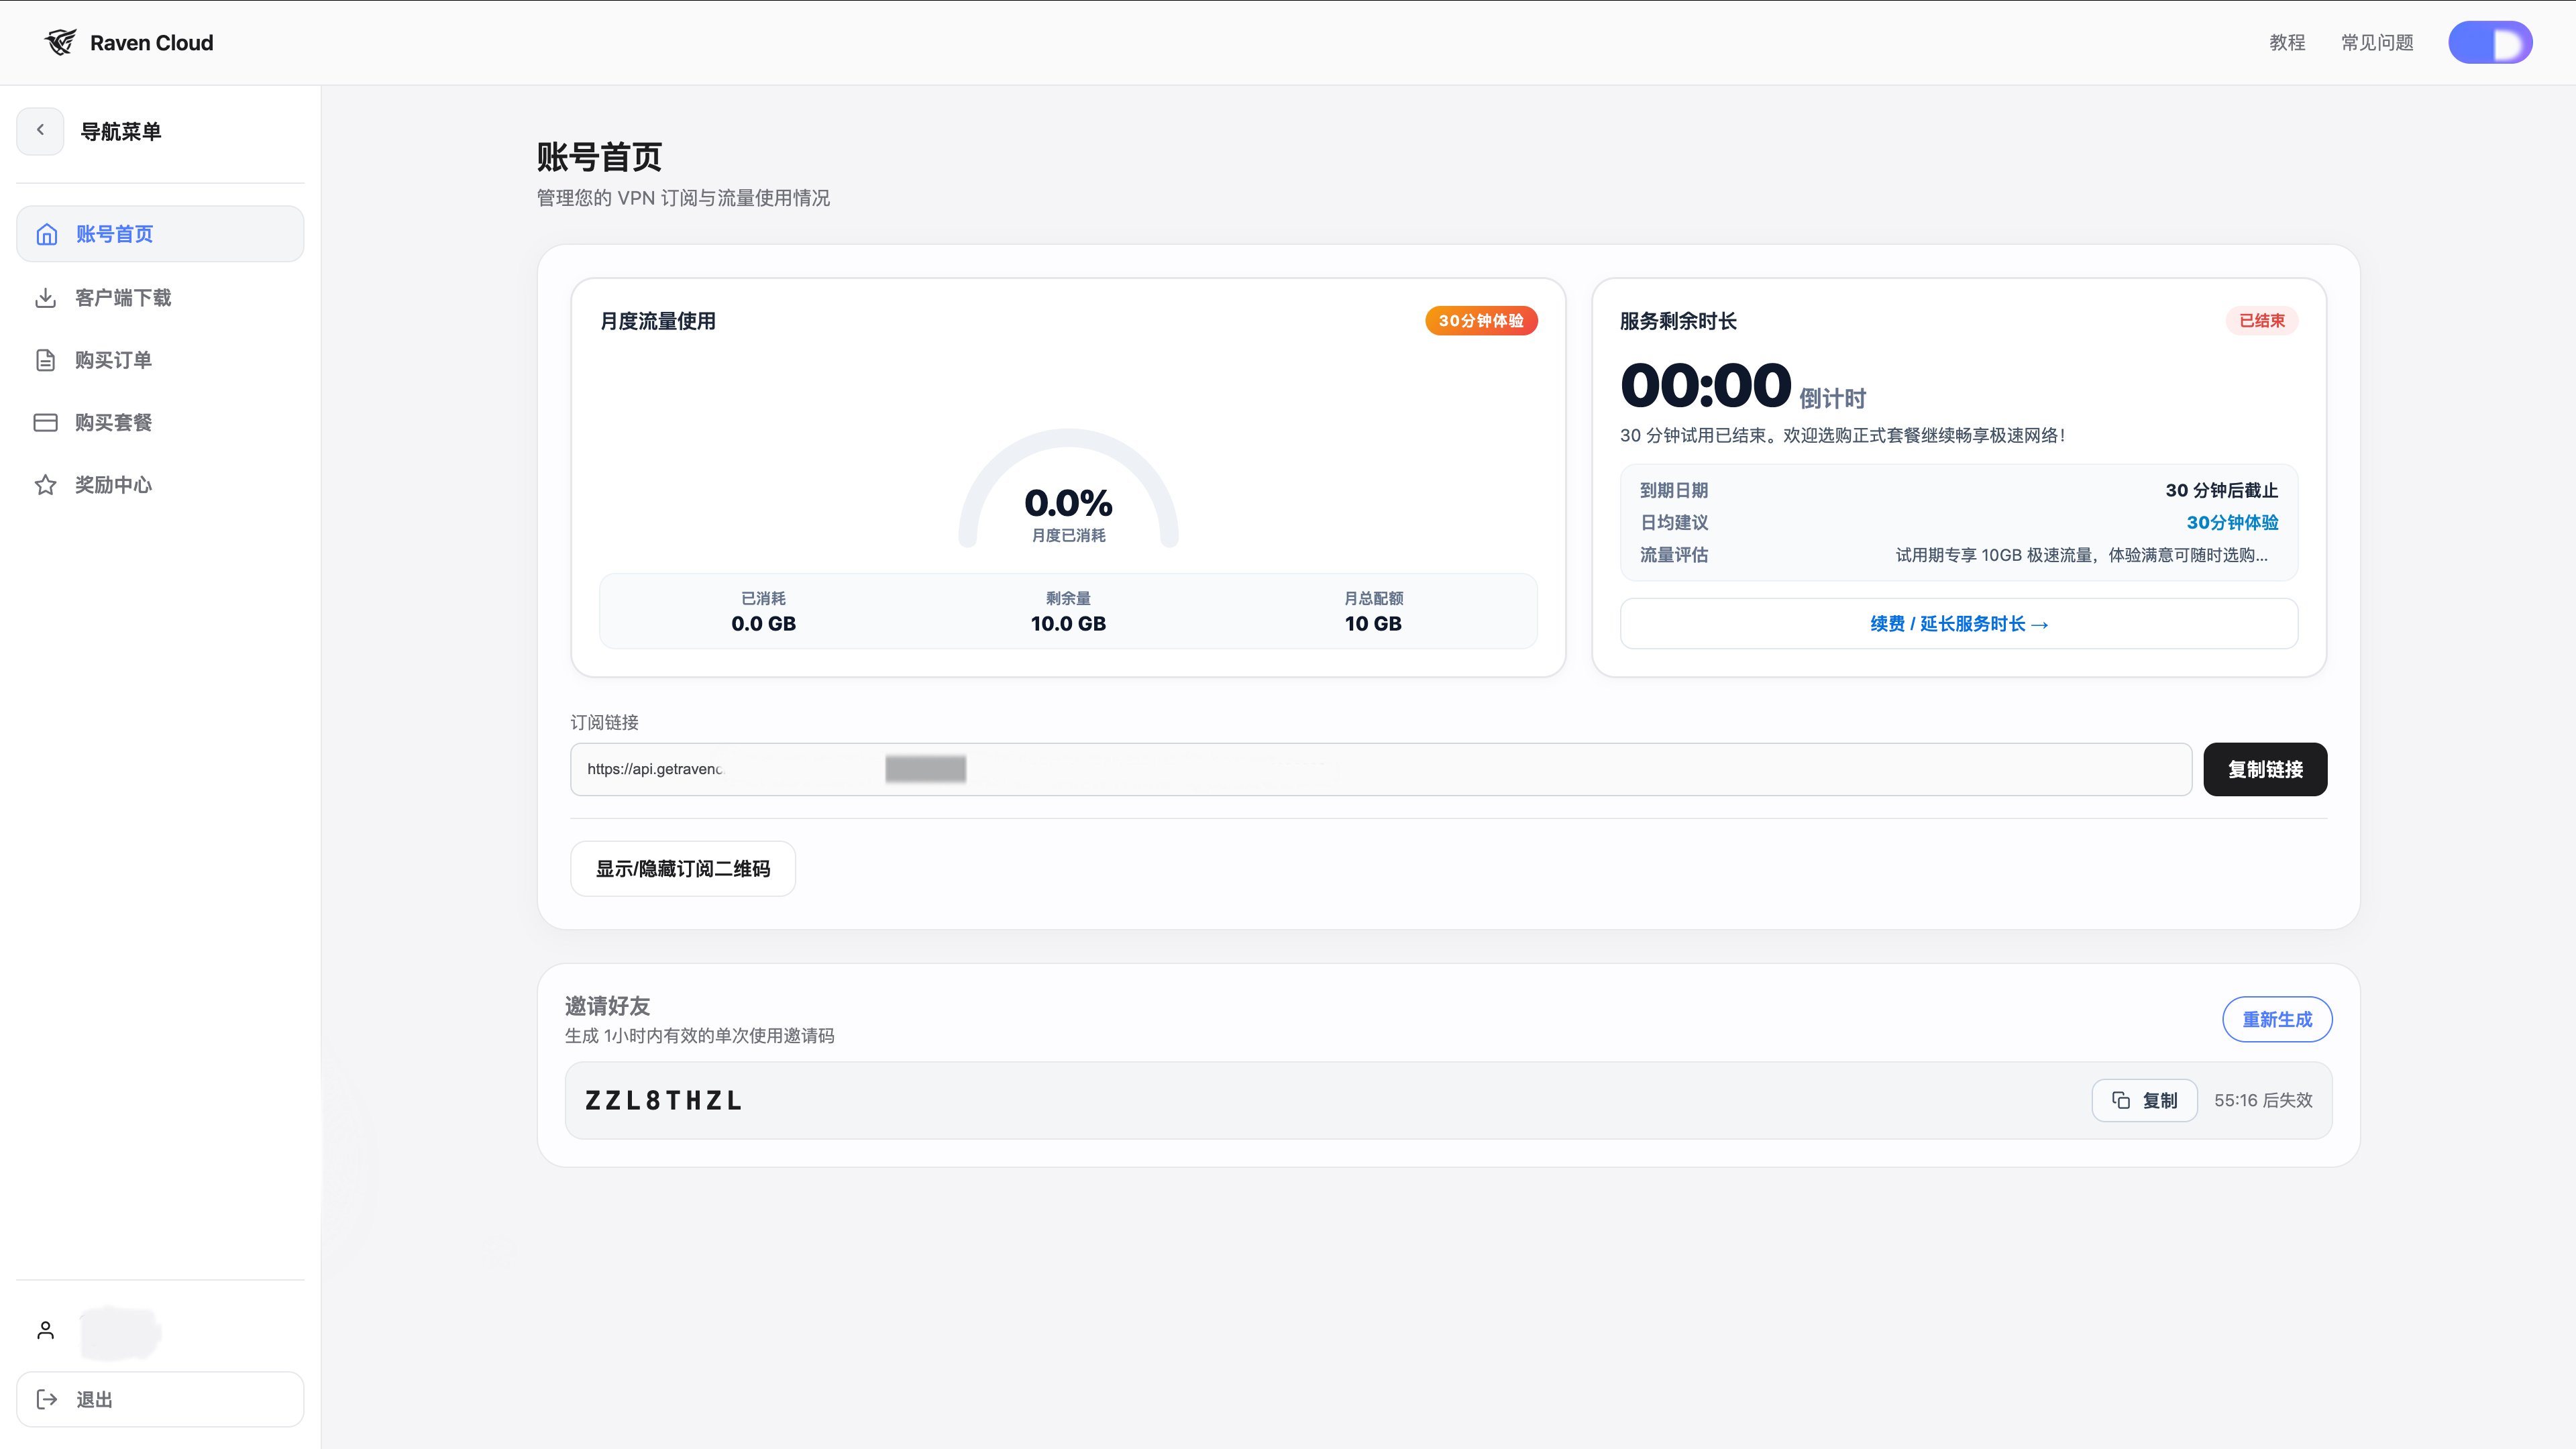2576x1449 pixels.
Task: Click the blue 30分钟体验 value text
Action: point(2232,523)
